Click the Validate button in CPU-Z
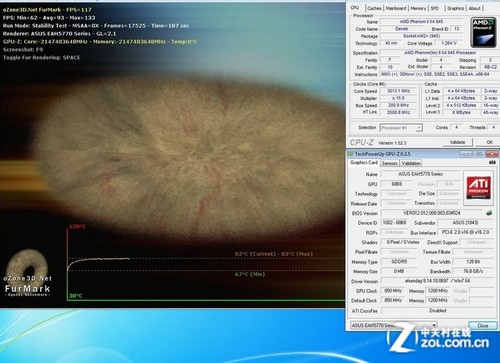This screenshot has height=363, width=500. click(457, 142)
